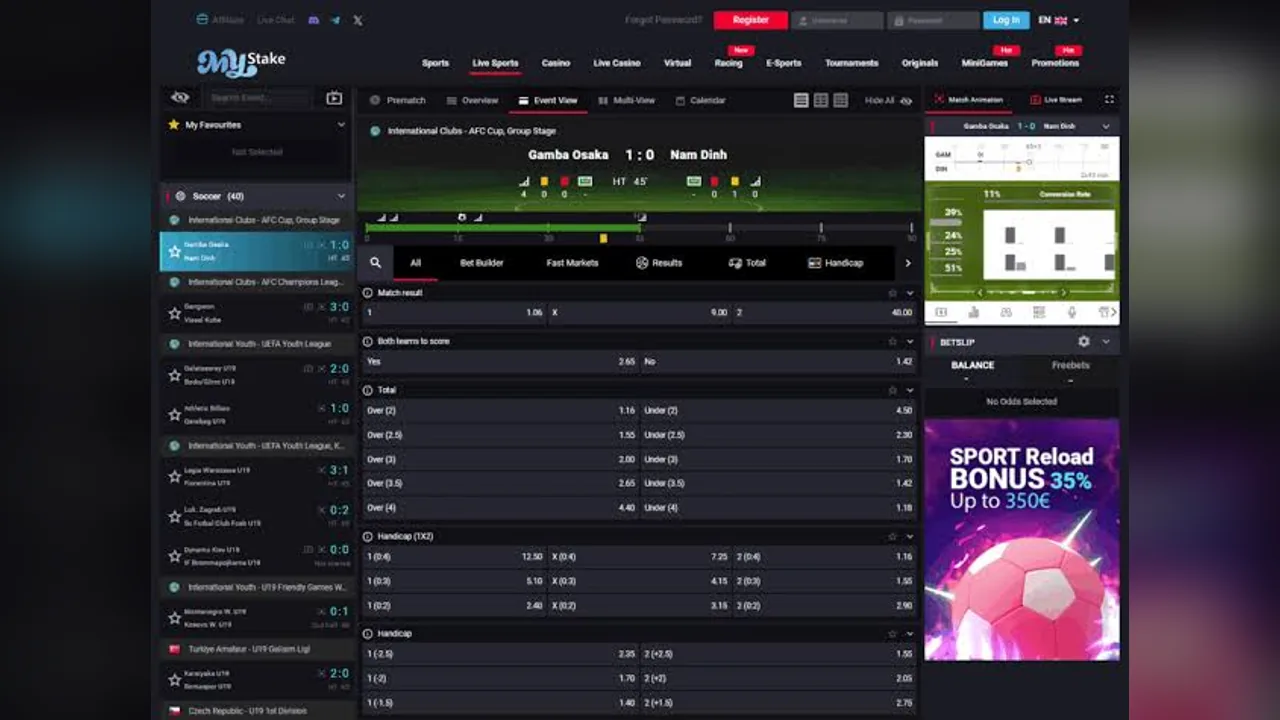
Task: Select three-column layout icon
Action: 841,100
